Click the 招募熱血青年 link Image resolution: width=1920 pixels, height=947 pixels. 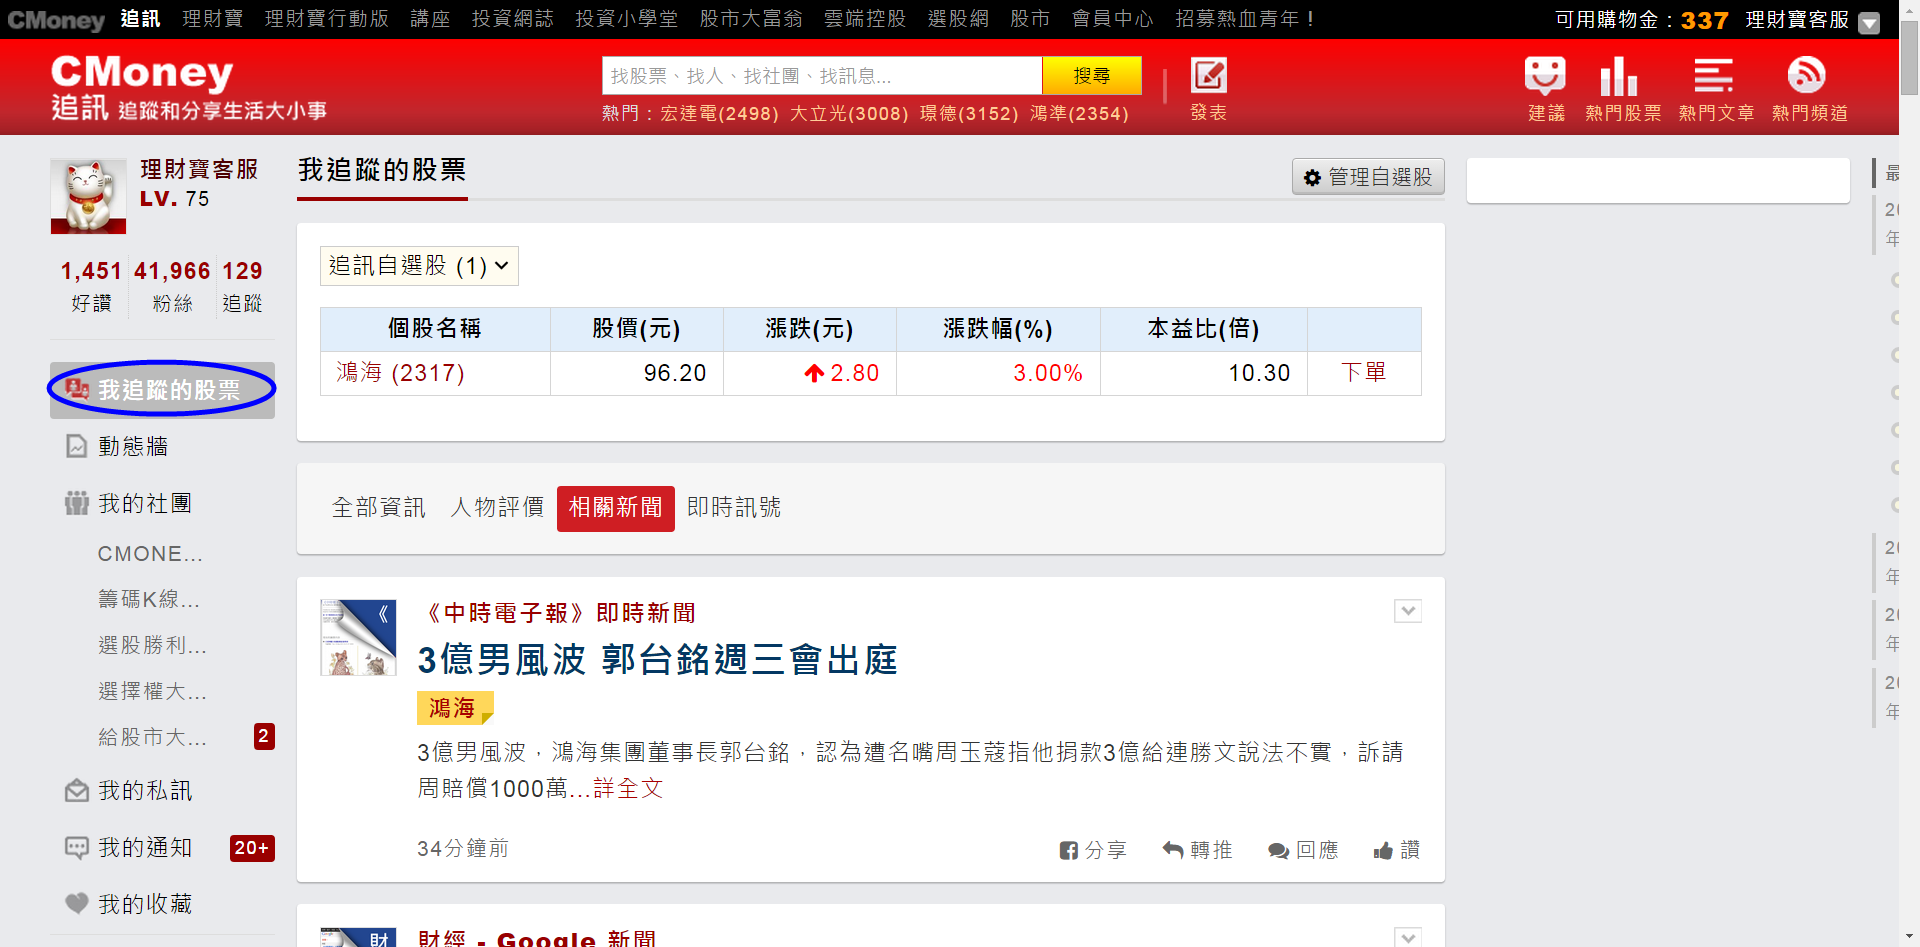click(1245, 19)
